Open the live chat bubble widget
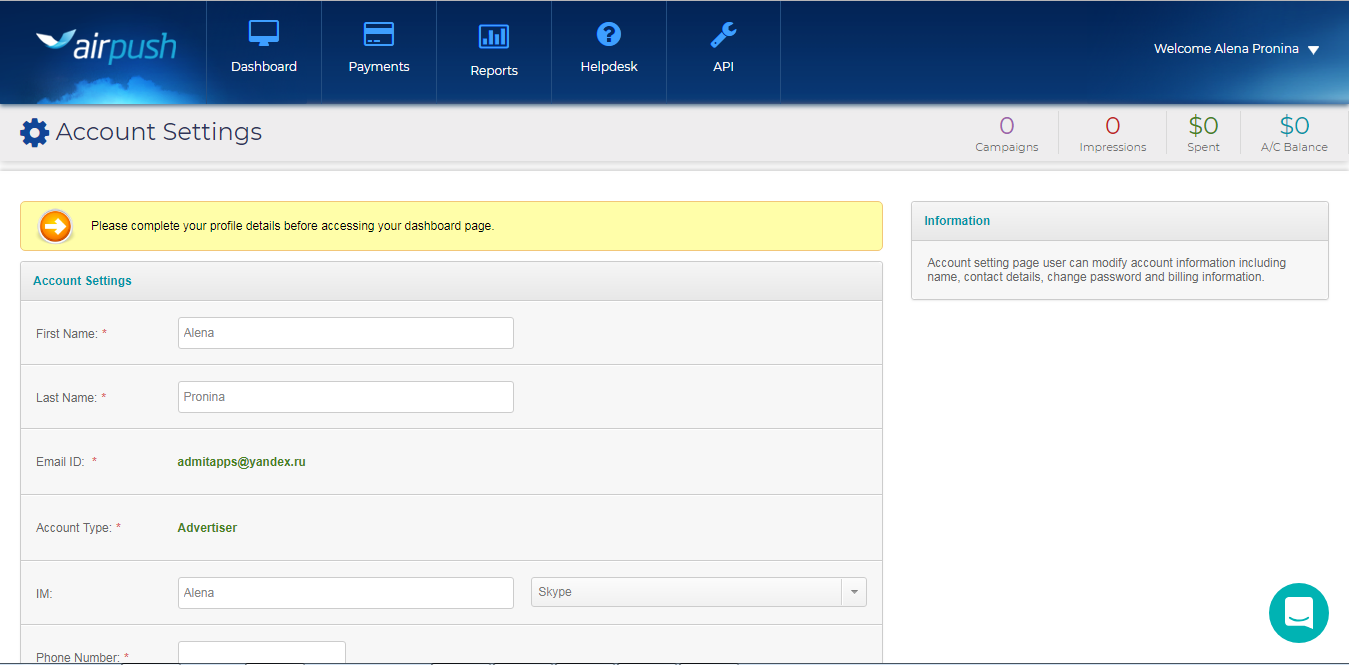The width and height of the screenshot is (1349, 665). [x=1298, y=612]
